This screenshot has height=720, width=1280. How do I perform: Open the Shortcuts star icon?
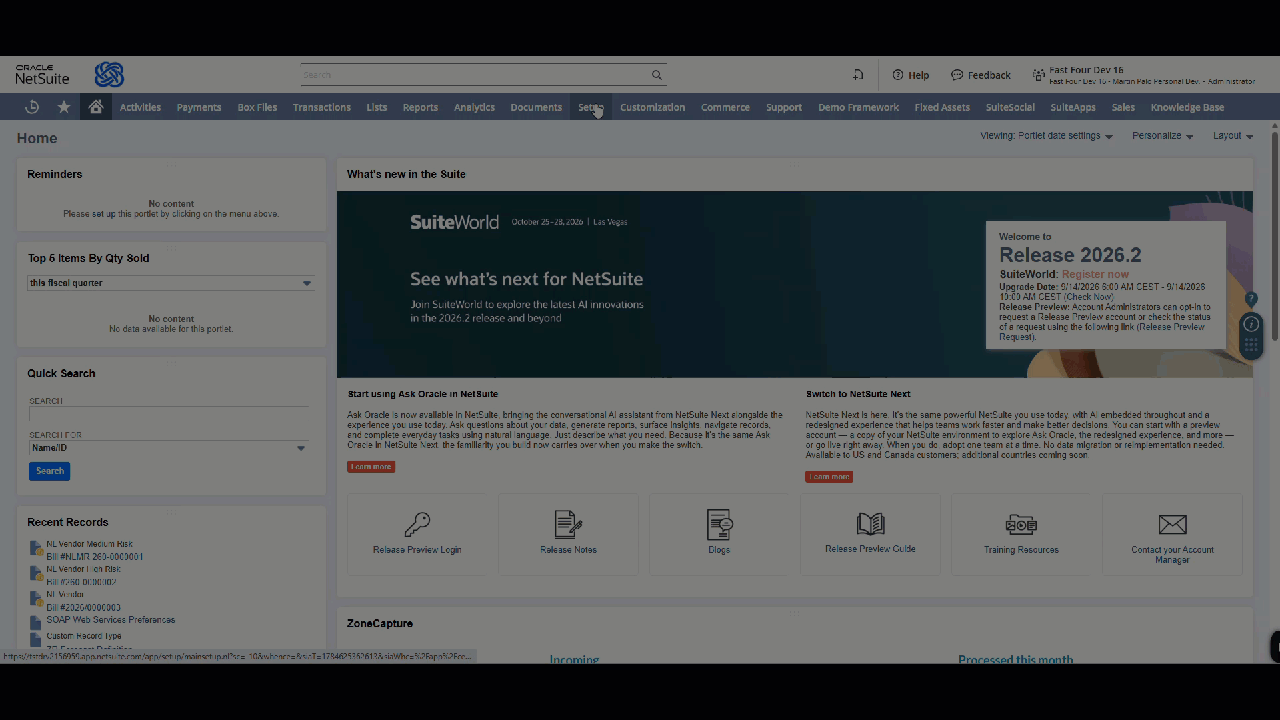64,107
